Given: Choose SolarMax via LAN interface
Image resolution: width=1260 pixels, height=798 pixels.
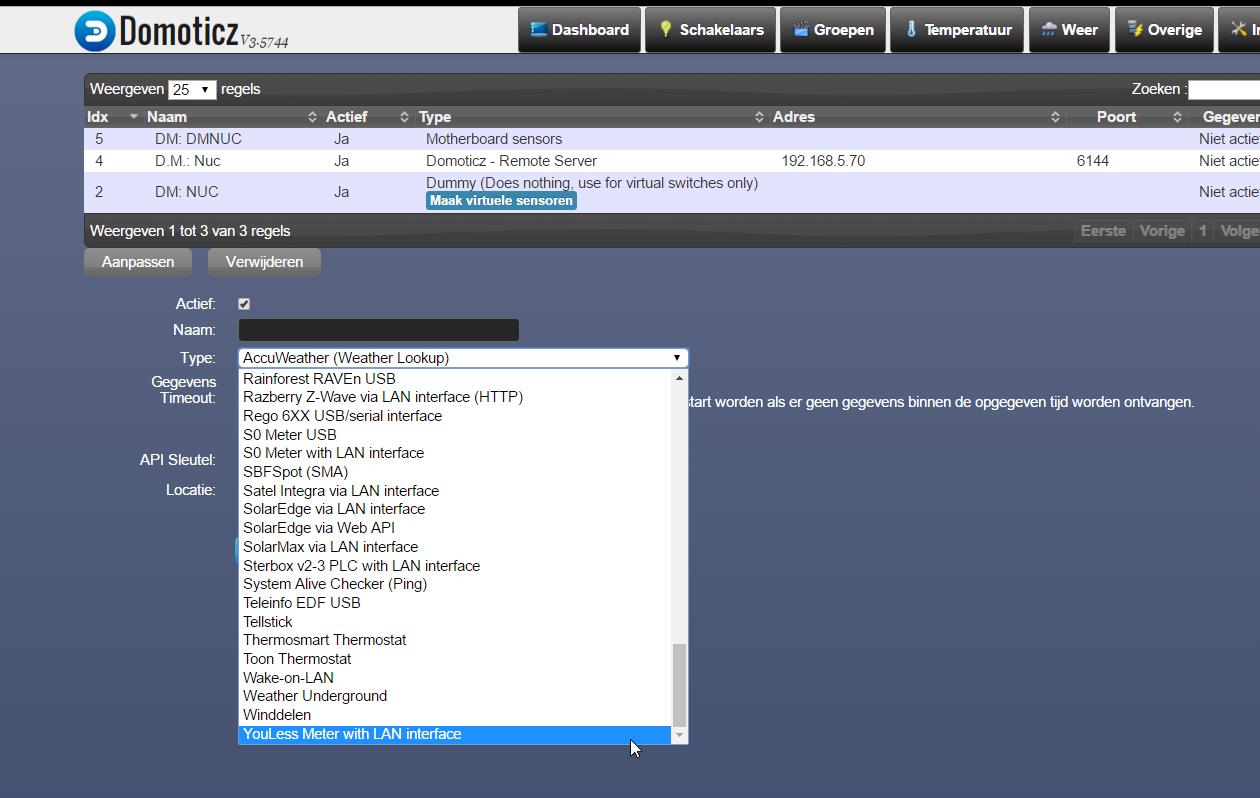Looking at the screenshot, I should (455, 547).
